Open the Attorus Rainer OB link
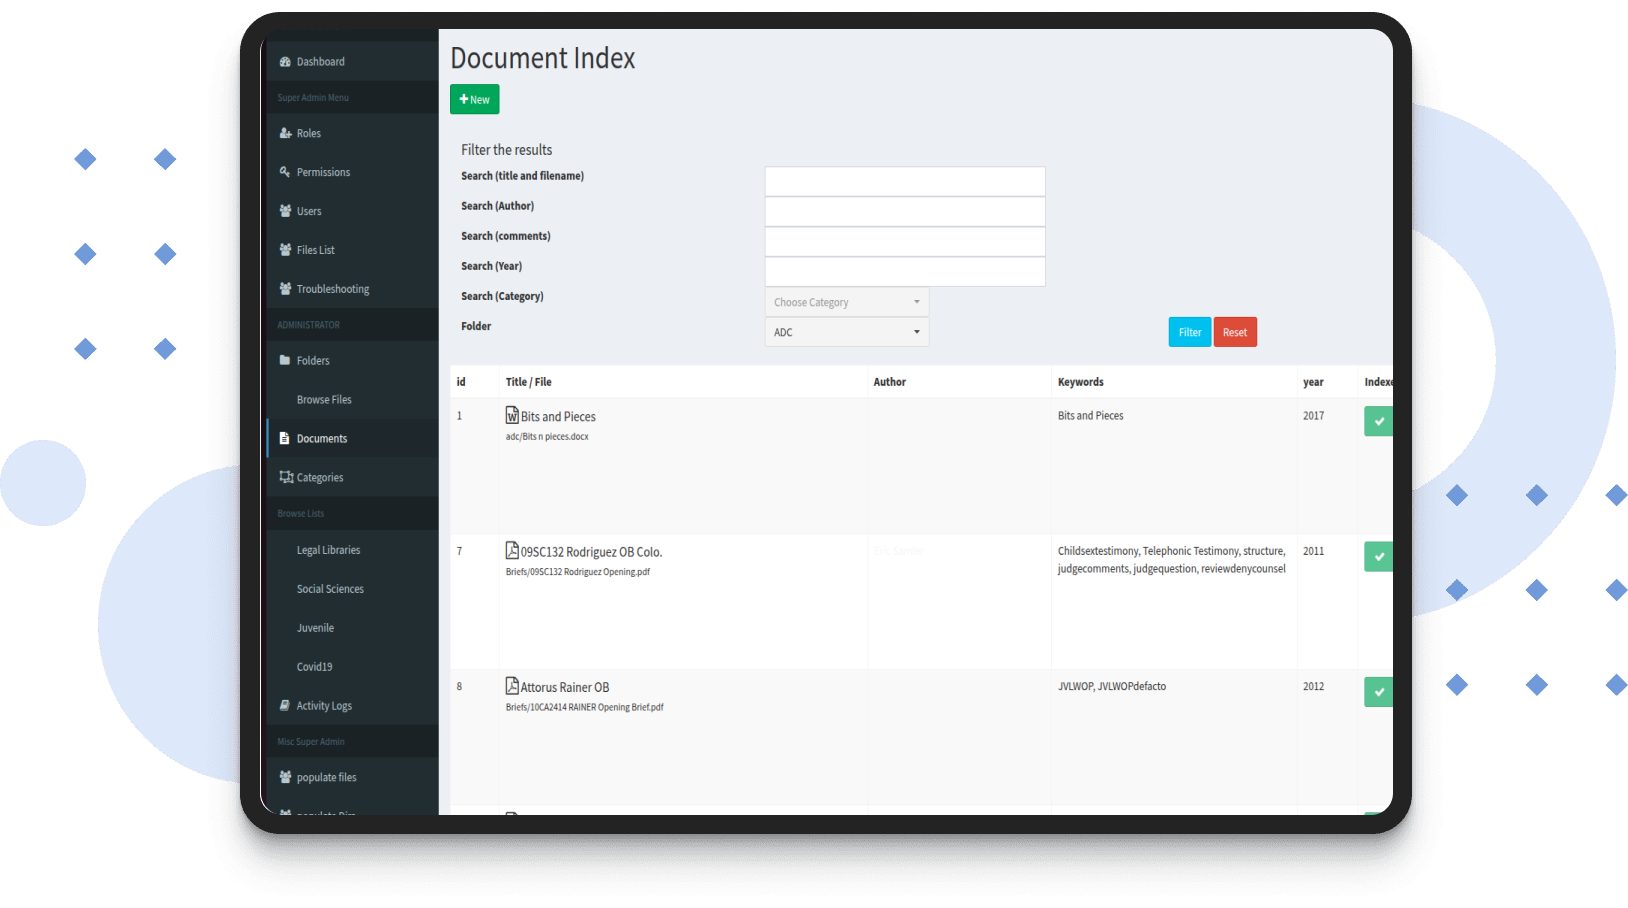The width and height of the screenshot is (1628, 908). click(x=565, y=687)
